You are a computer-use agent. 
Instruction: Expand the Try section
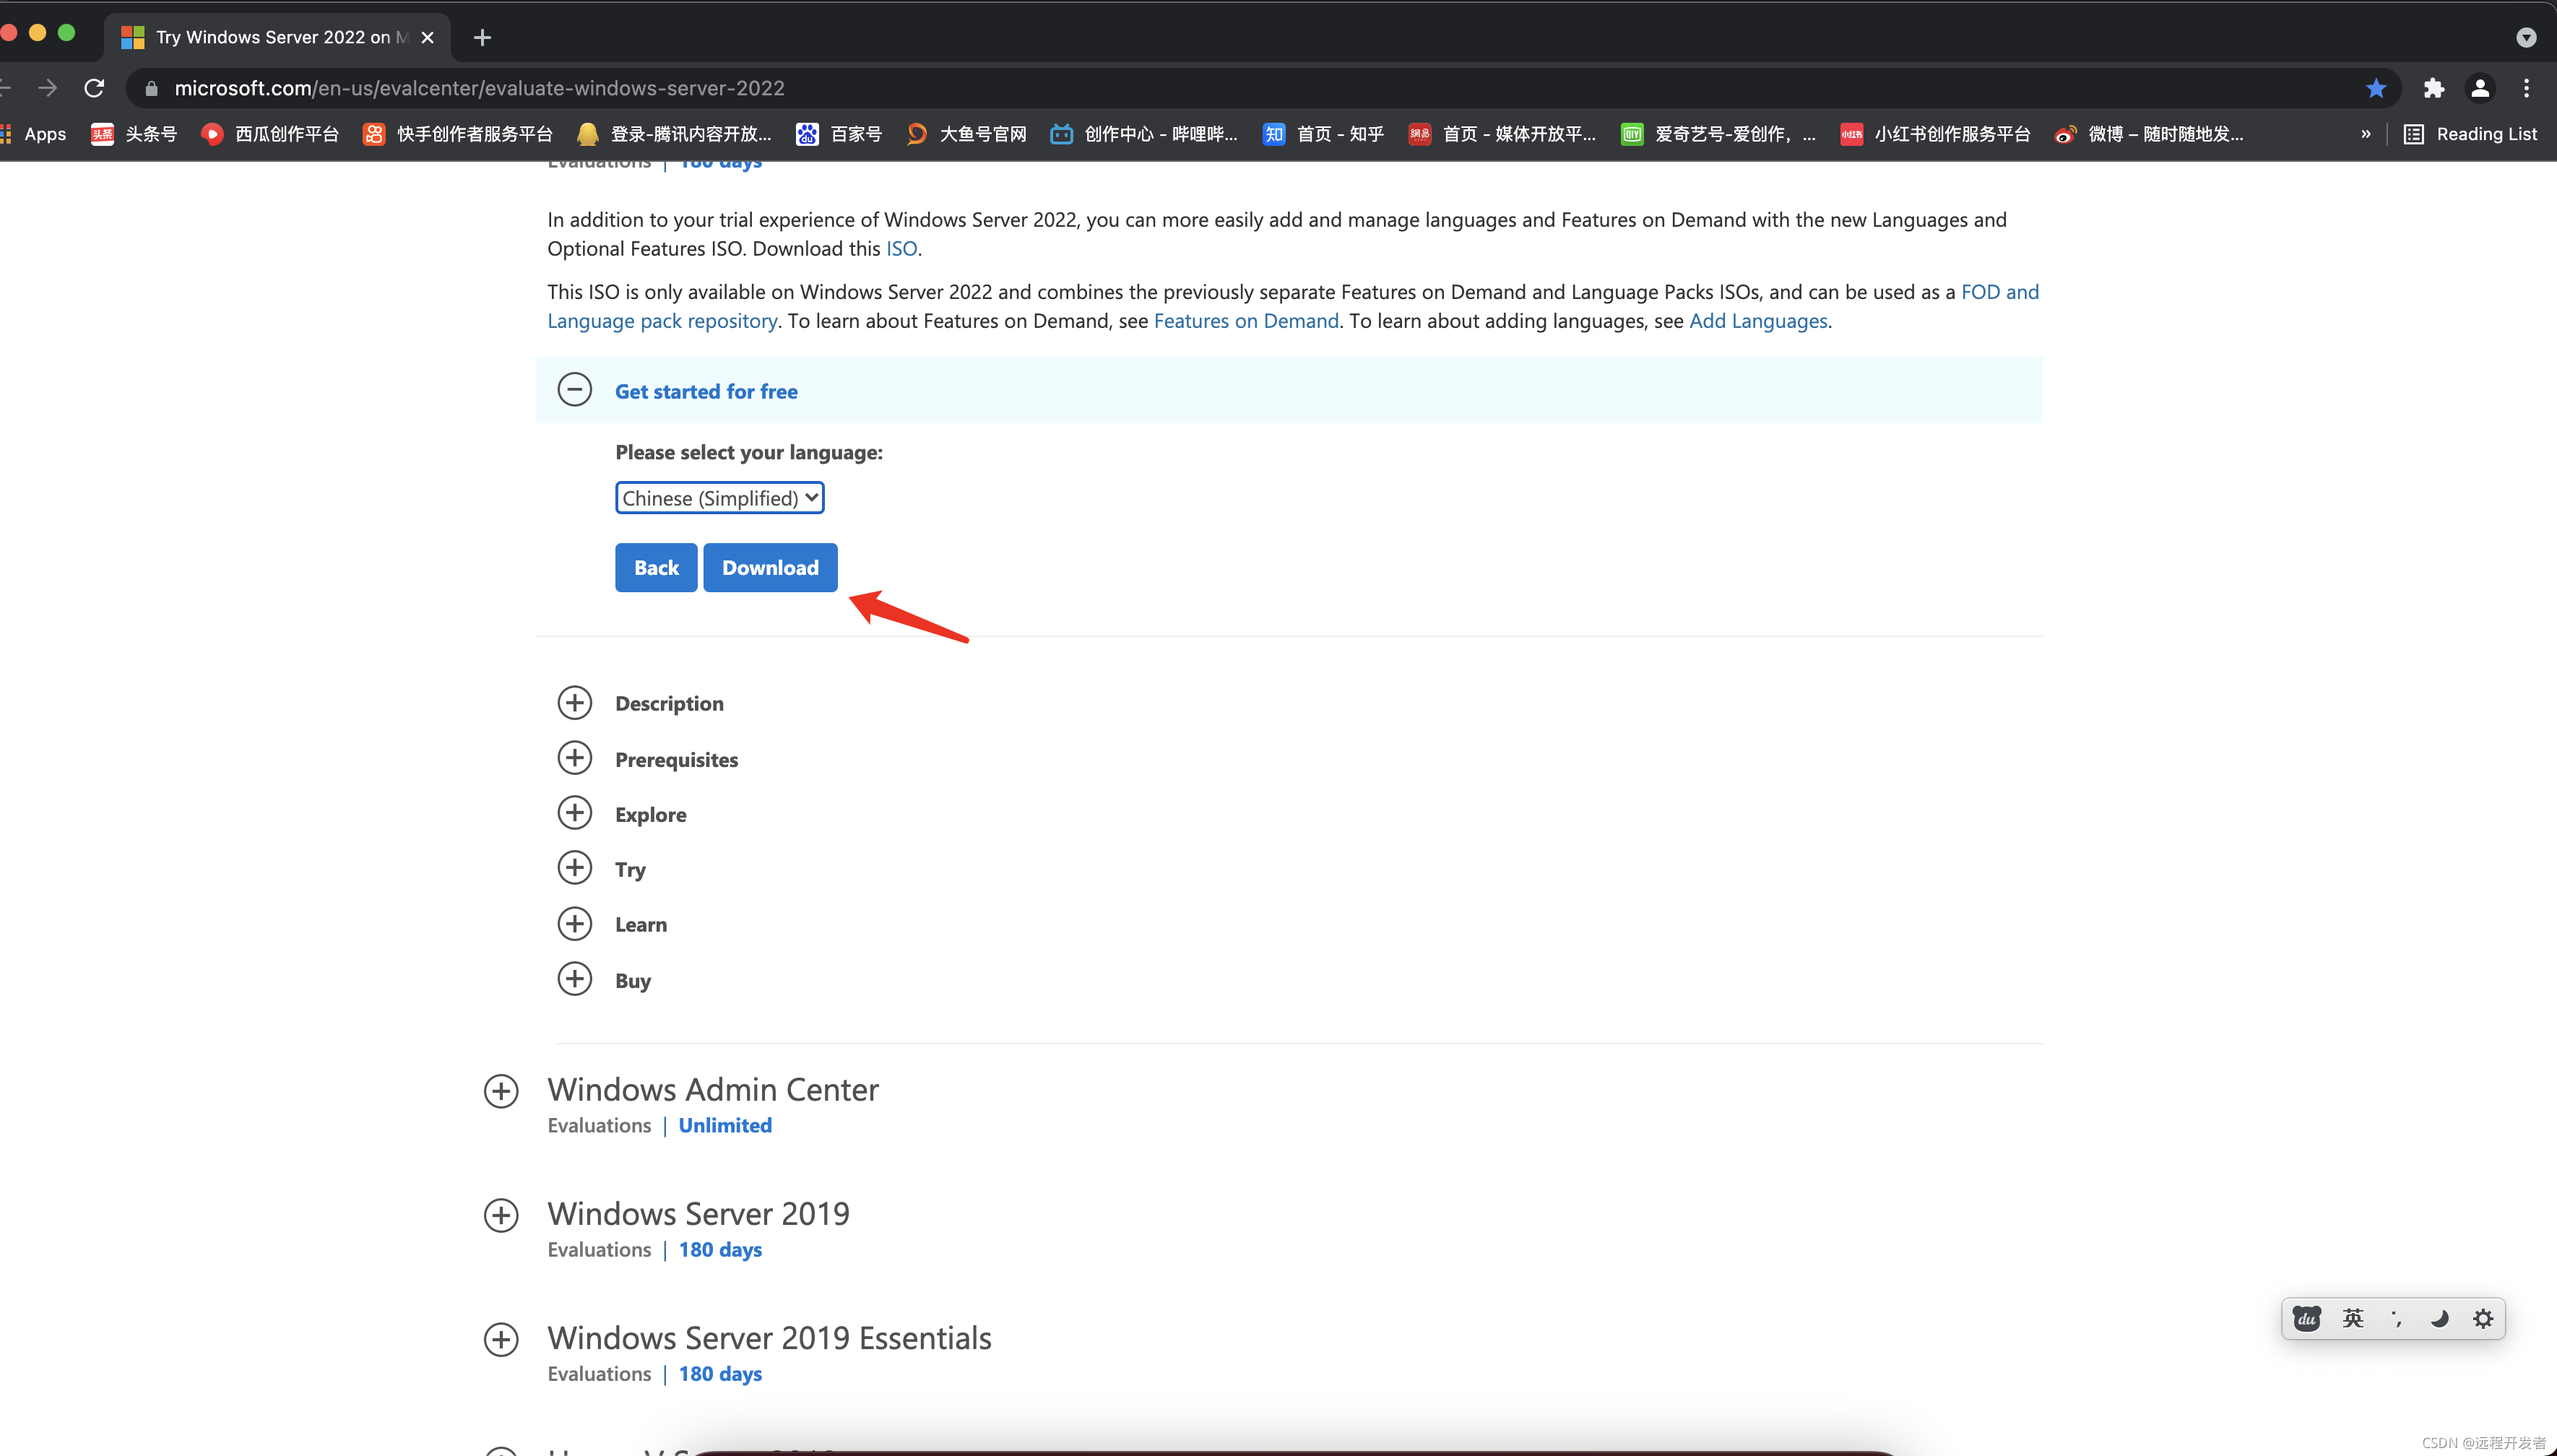574,868
